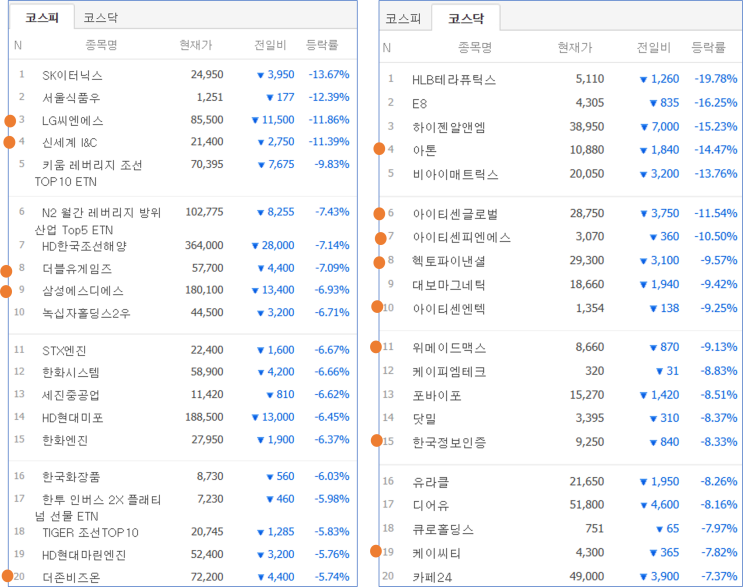Open stock 신세계 I&C
Screen dimensions: 743x587
70,142
